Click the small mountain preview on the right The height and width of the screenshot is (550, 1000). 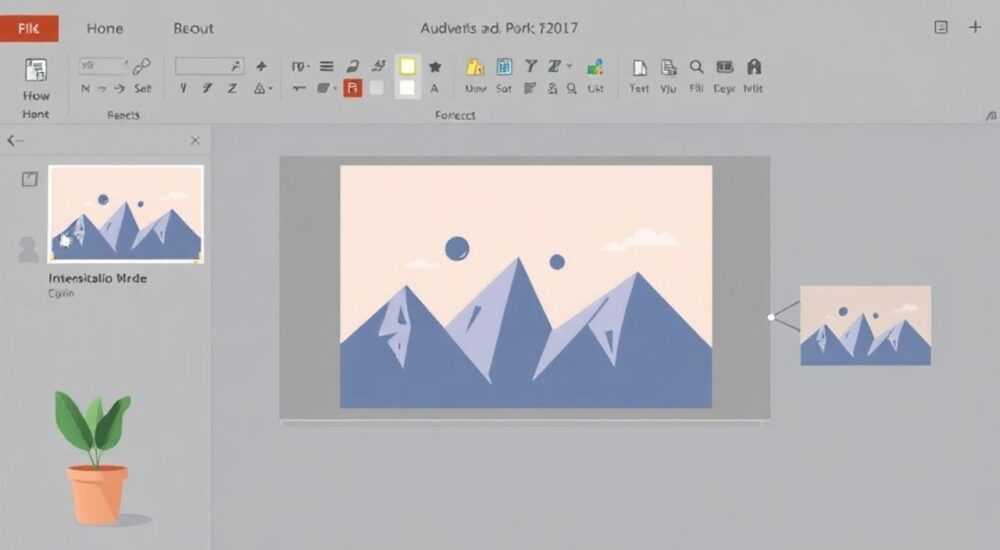(865, 325)
